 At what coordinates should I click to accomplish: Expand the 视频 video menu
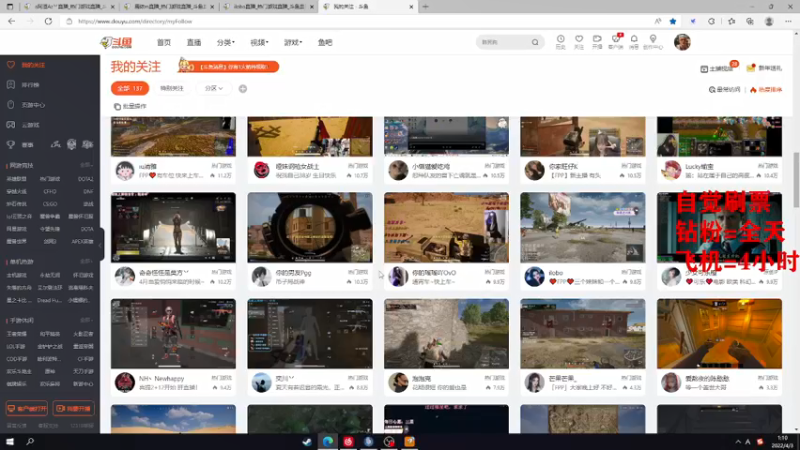[x=259, y=42]
